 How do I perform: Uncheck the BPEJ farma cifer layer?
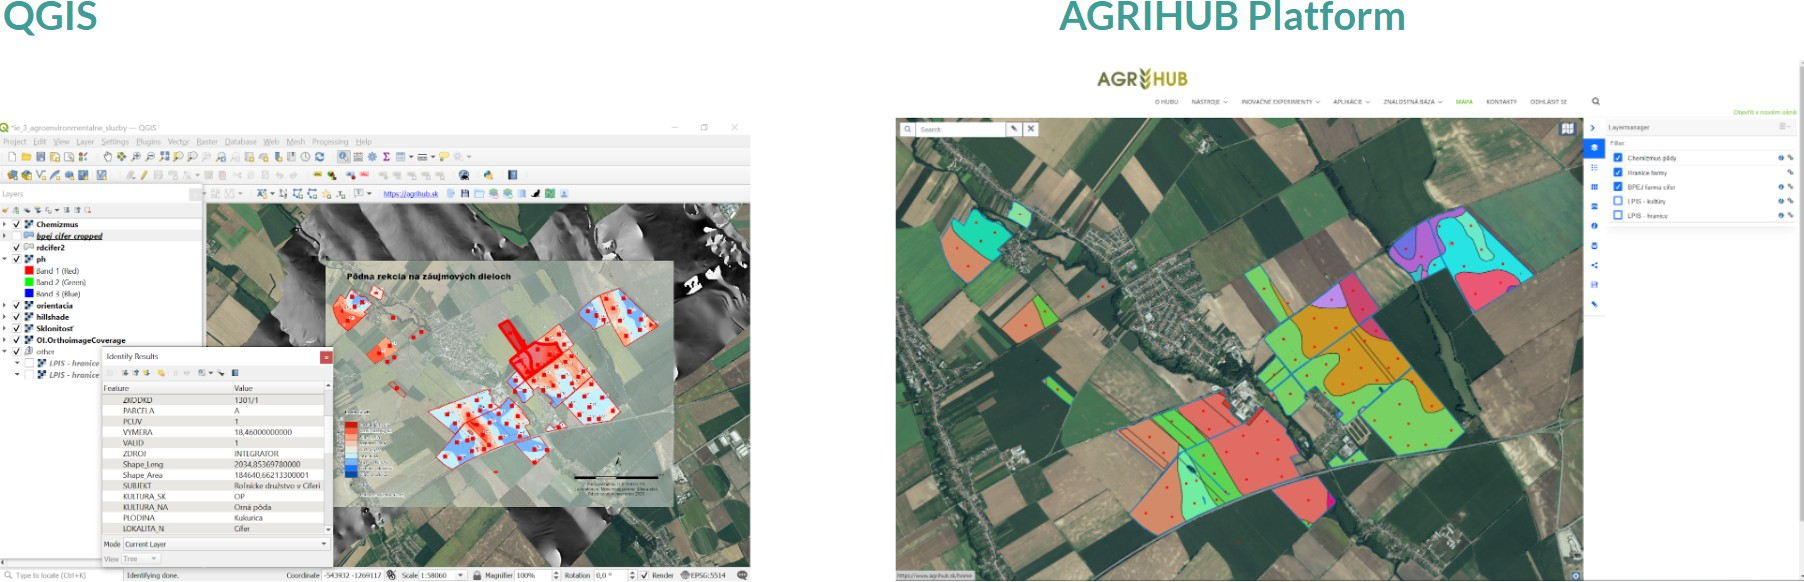1618,186
